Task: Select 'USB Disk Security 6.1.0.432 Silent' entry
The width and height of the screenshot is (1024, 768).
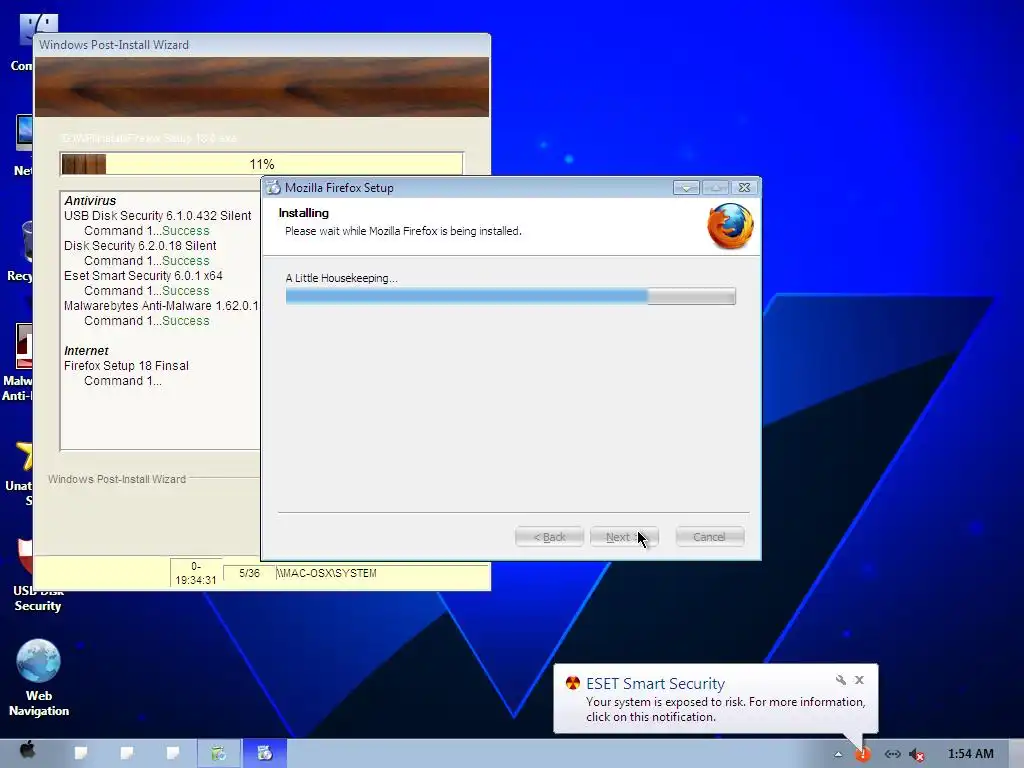Action: (157, 216)
